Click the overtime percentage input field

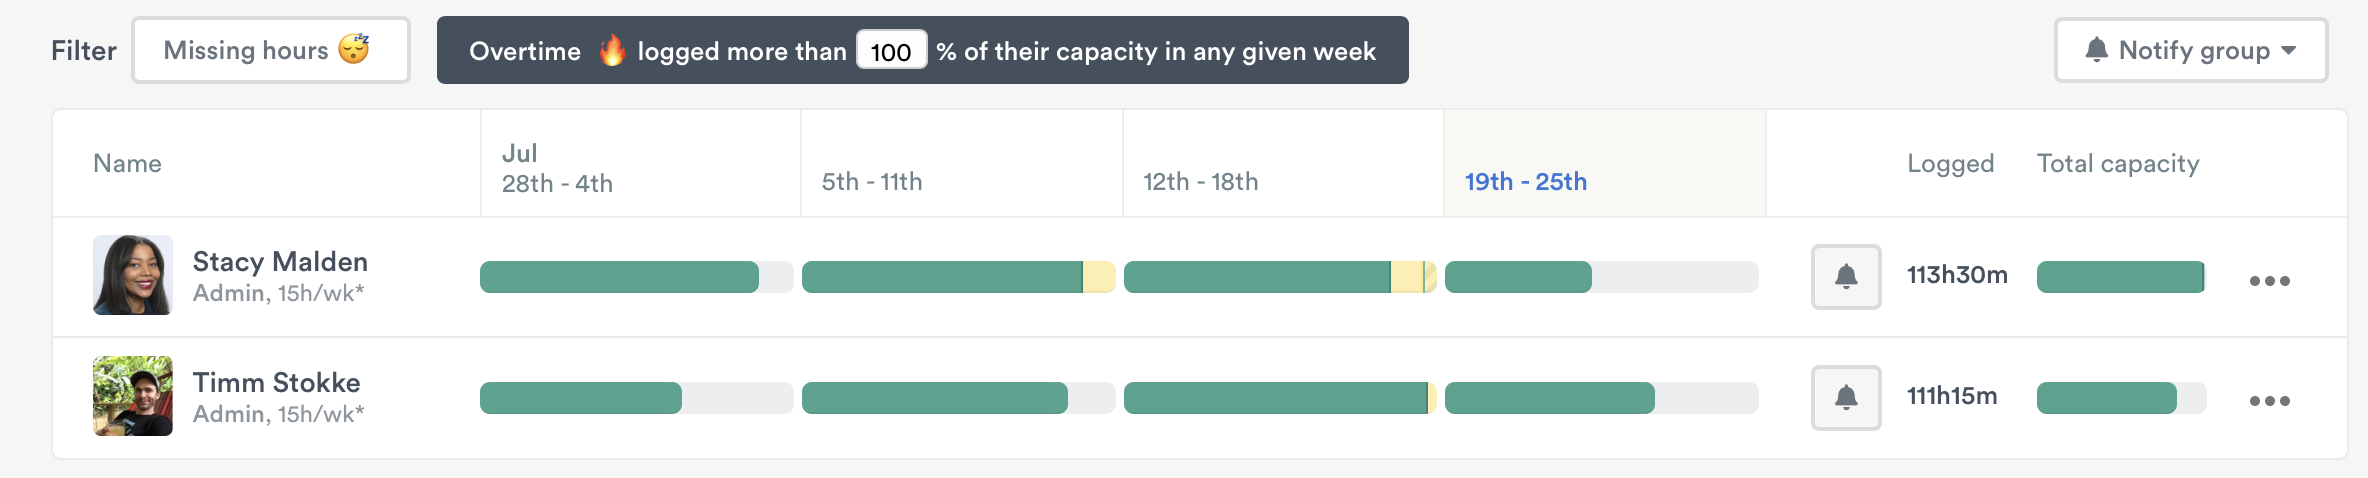[891, 51]
